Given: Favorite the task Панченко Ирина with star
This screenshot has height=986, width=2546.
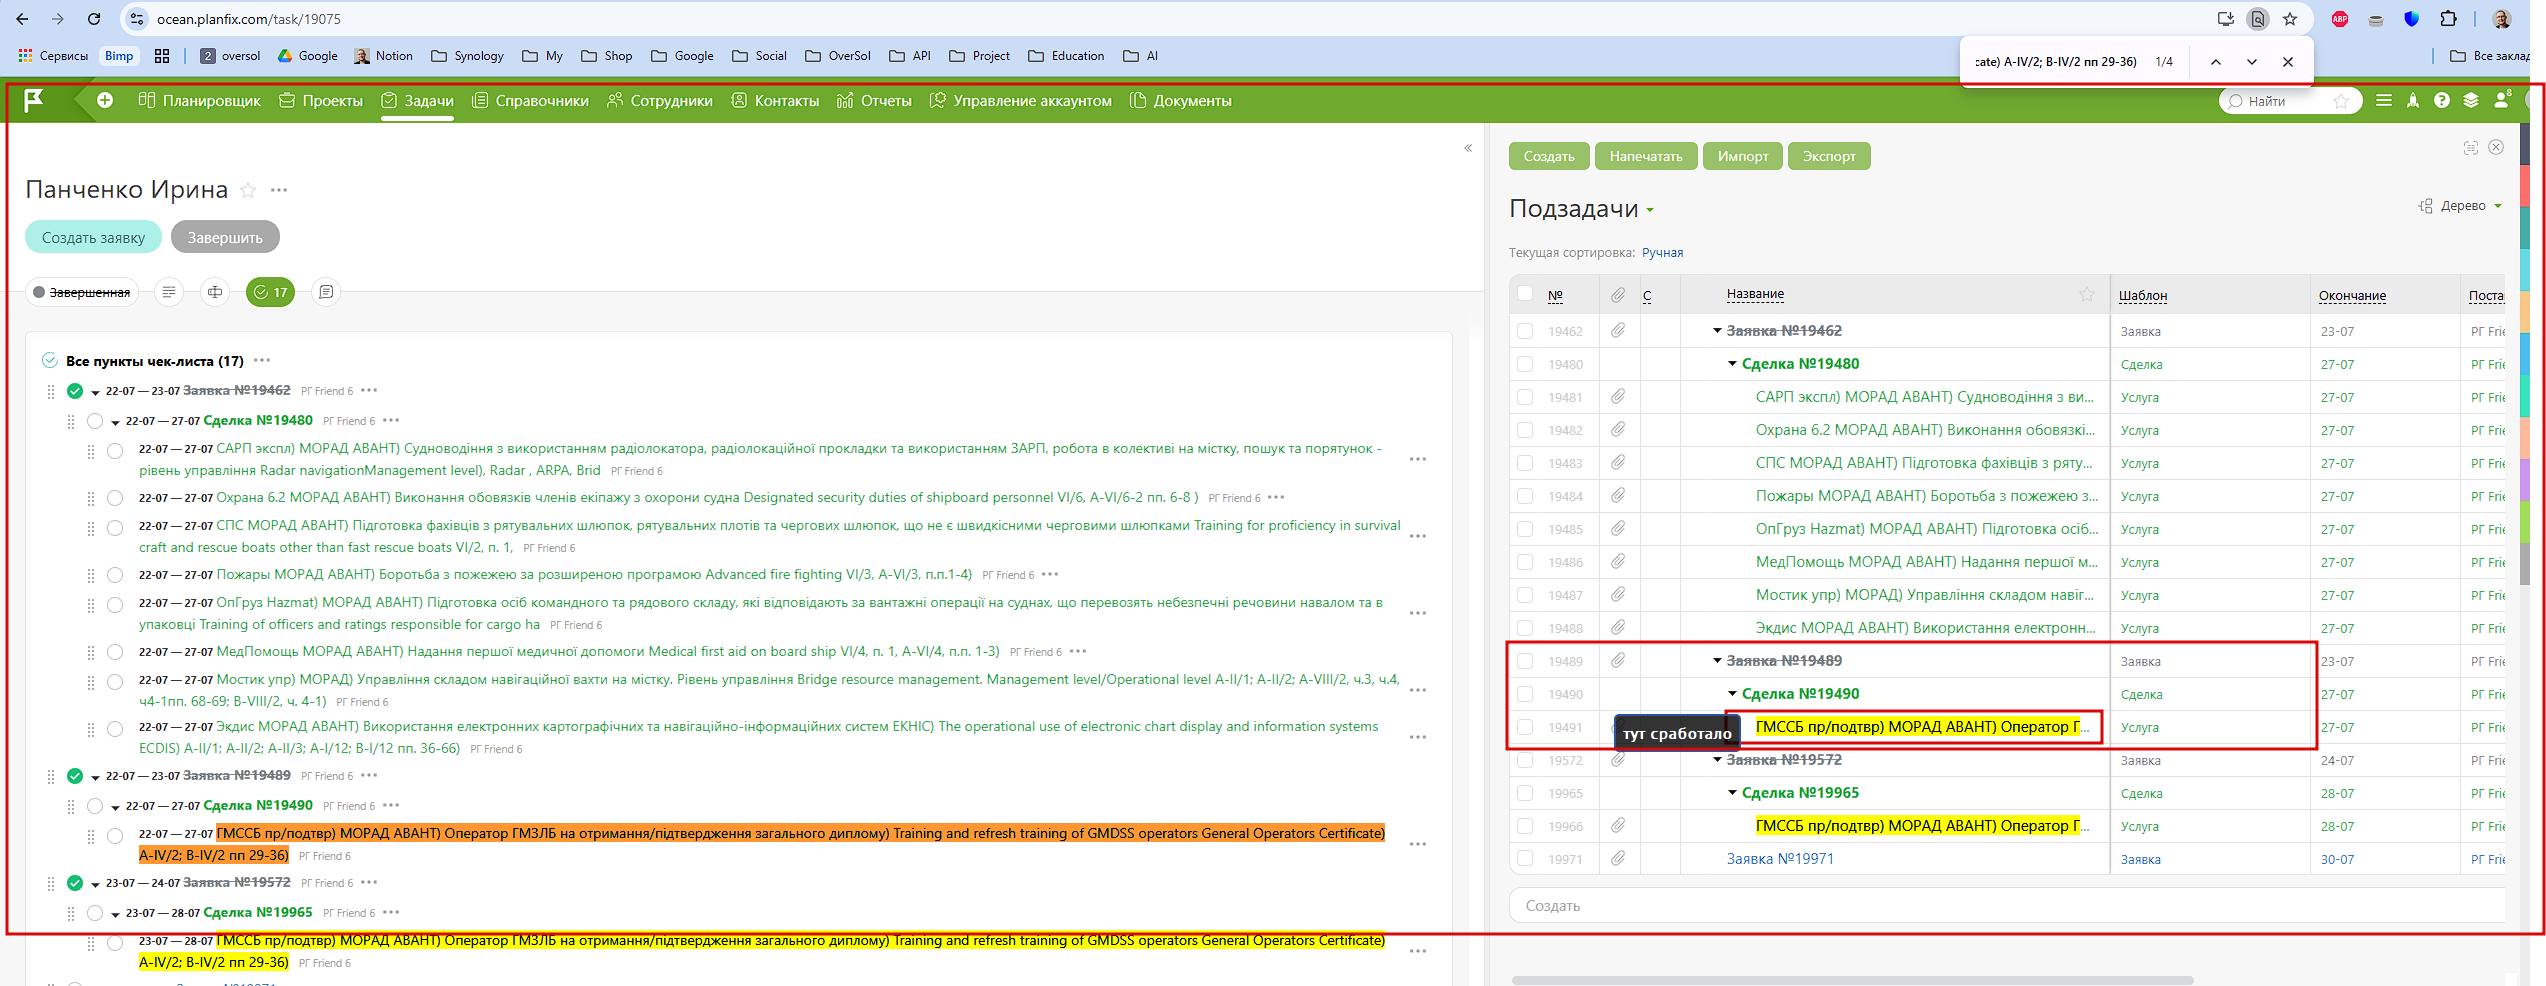Looking at the screenshot, I should coord(248,190).
